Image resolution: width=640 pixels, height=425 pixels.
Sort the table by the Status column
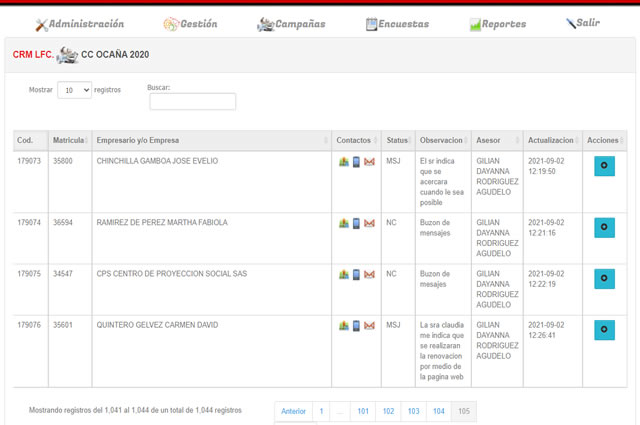[398, 140]
